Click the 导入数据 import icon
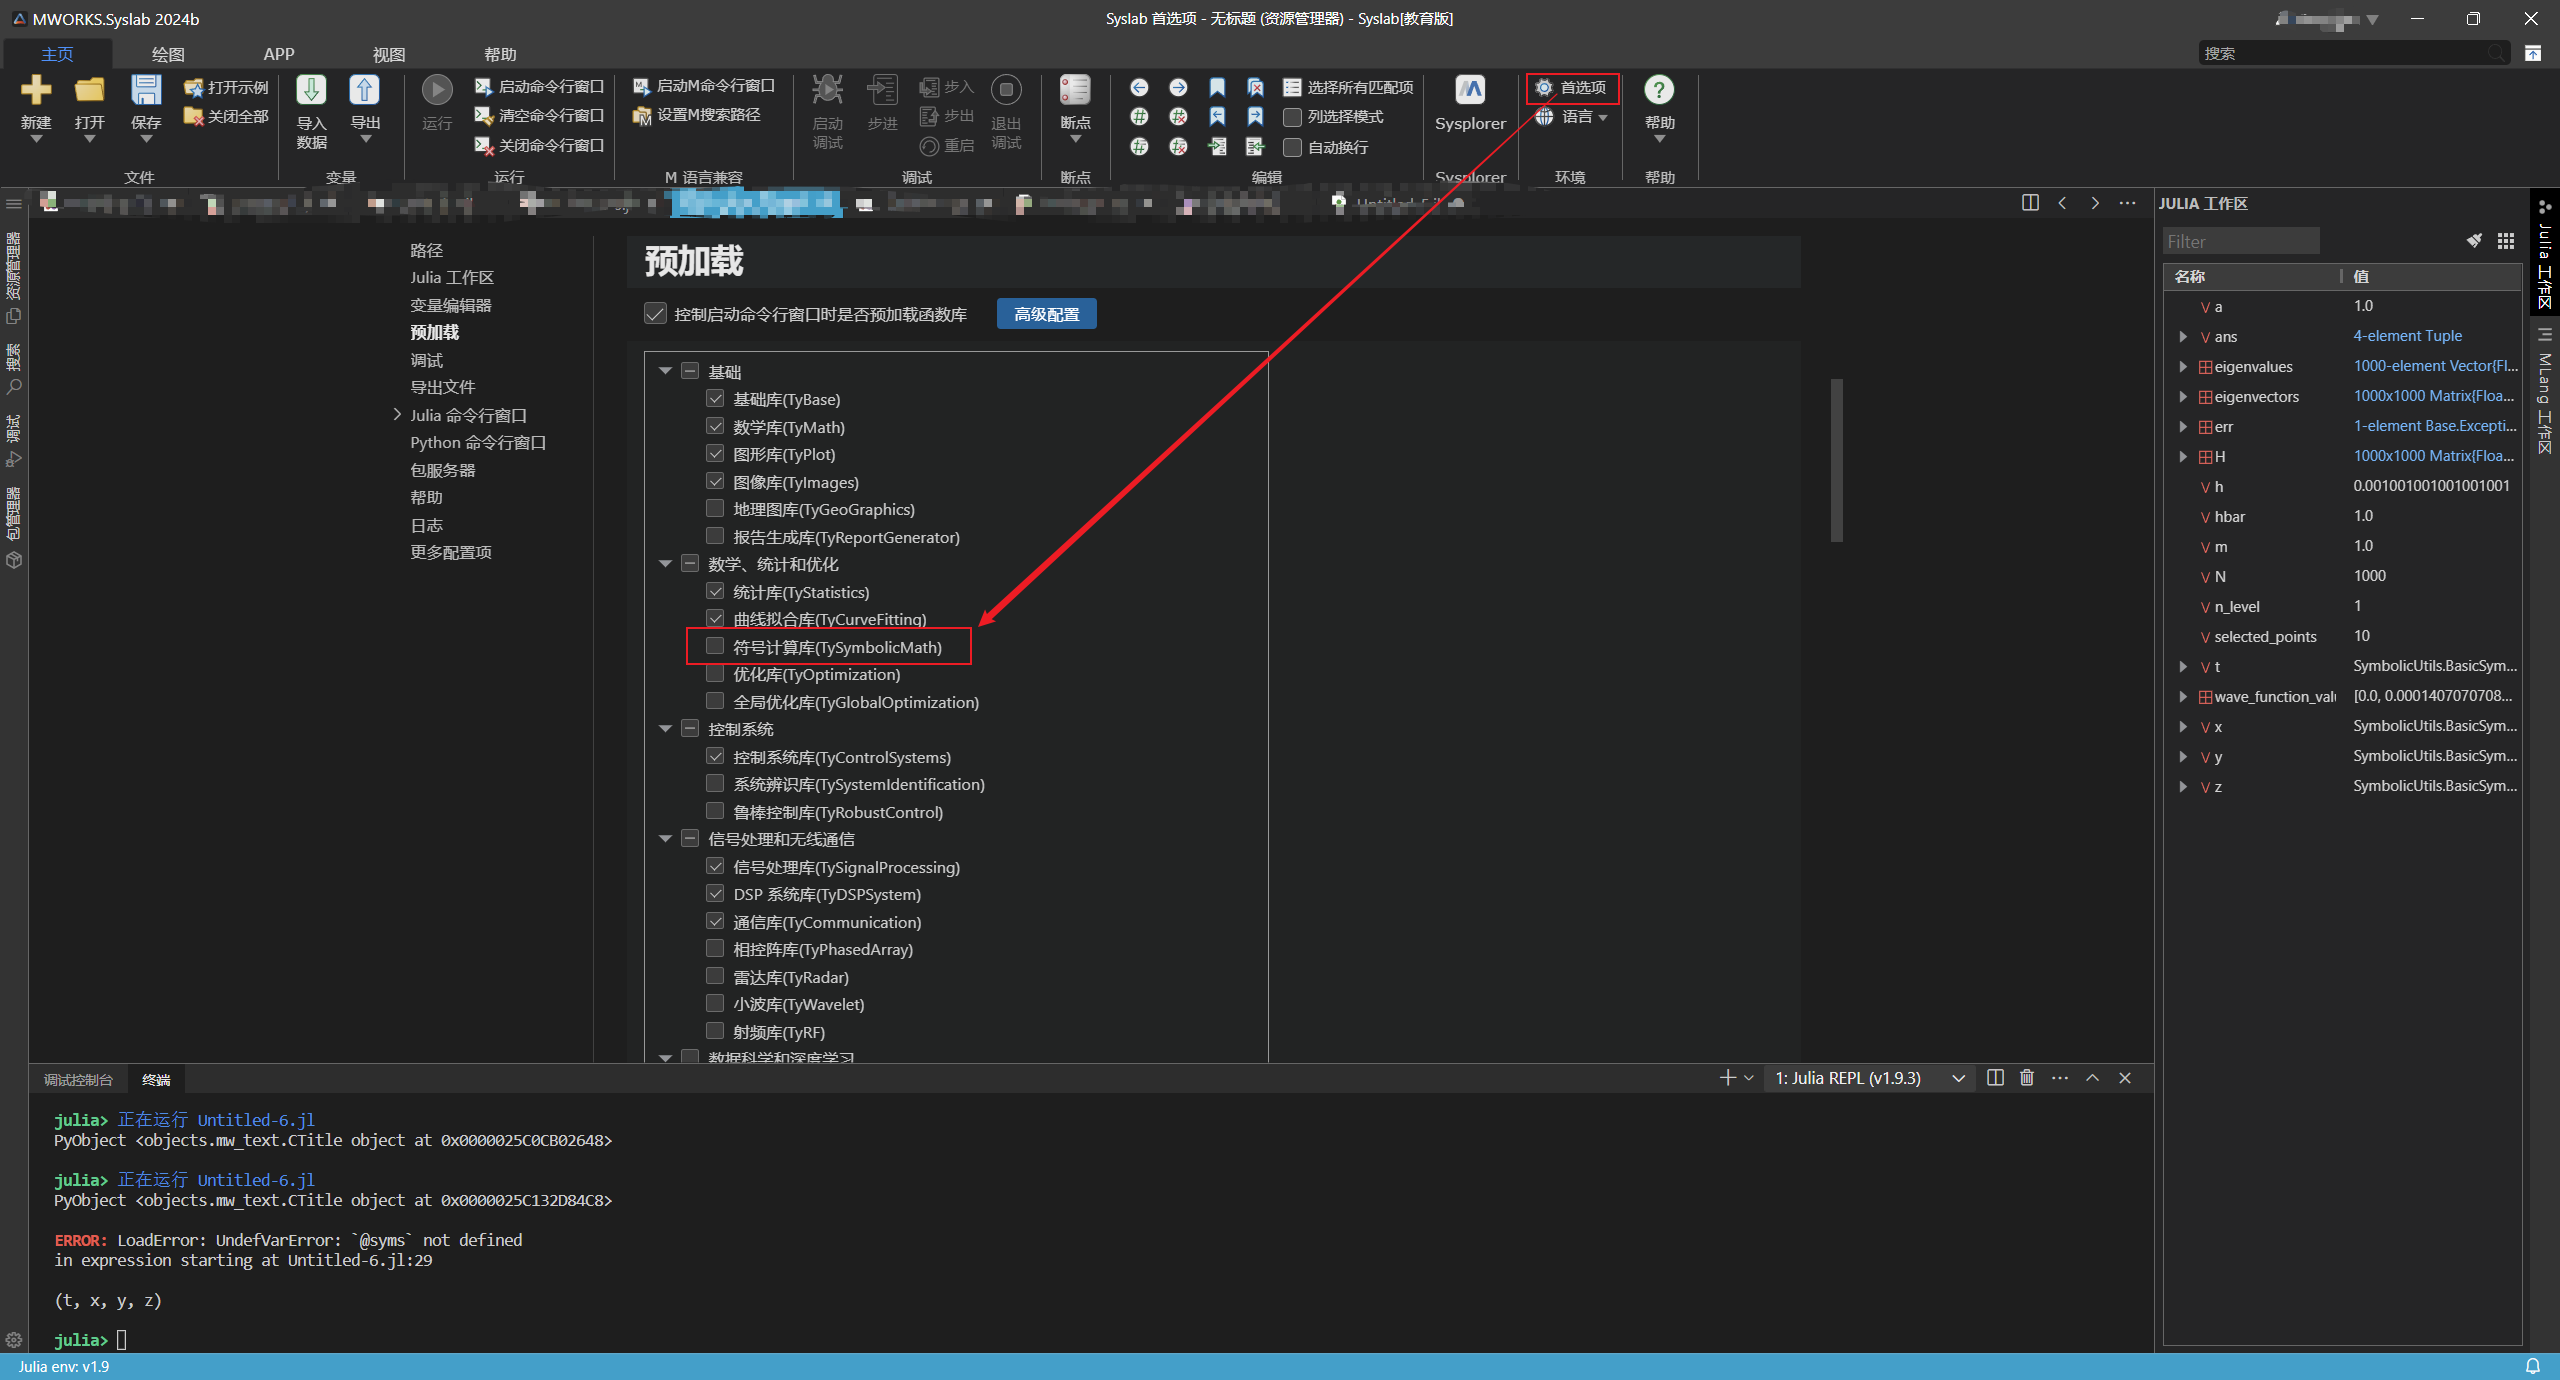Image resolution: width=2560 pixels, height=1380 pixels. coord(311,90)
